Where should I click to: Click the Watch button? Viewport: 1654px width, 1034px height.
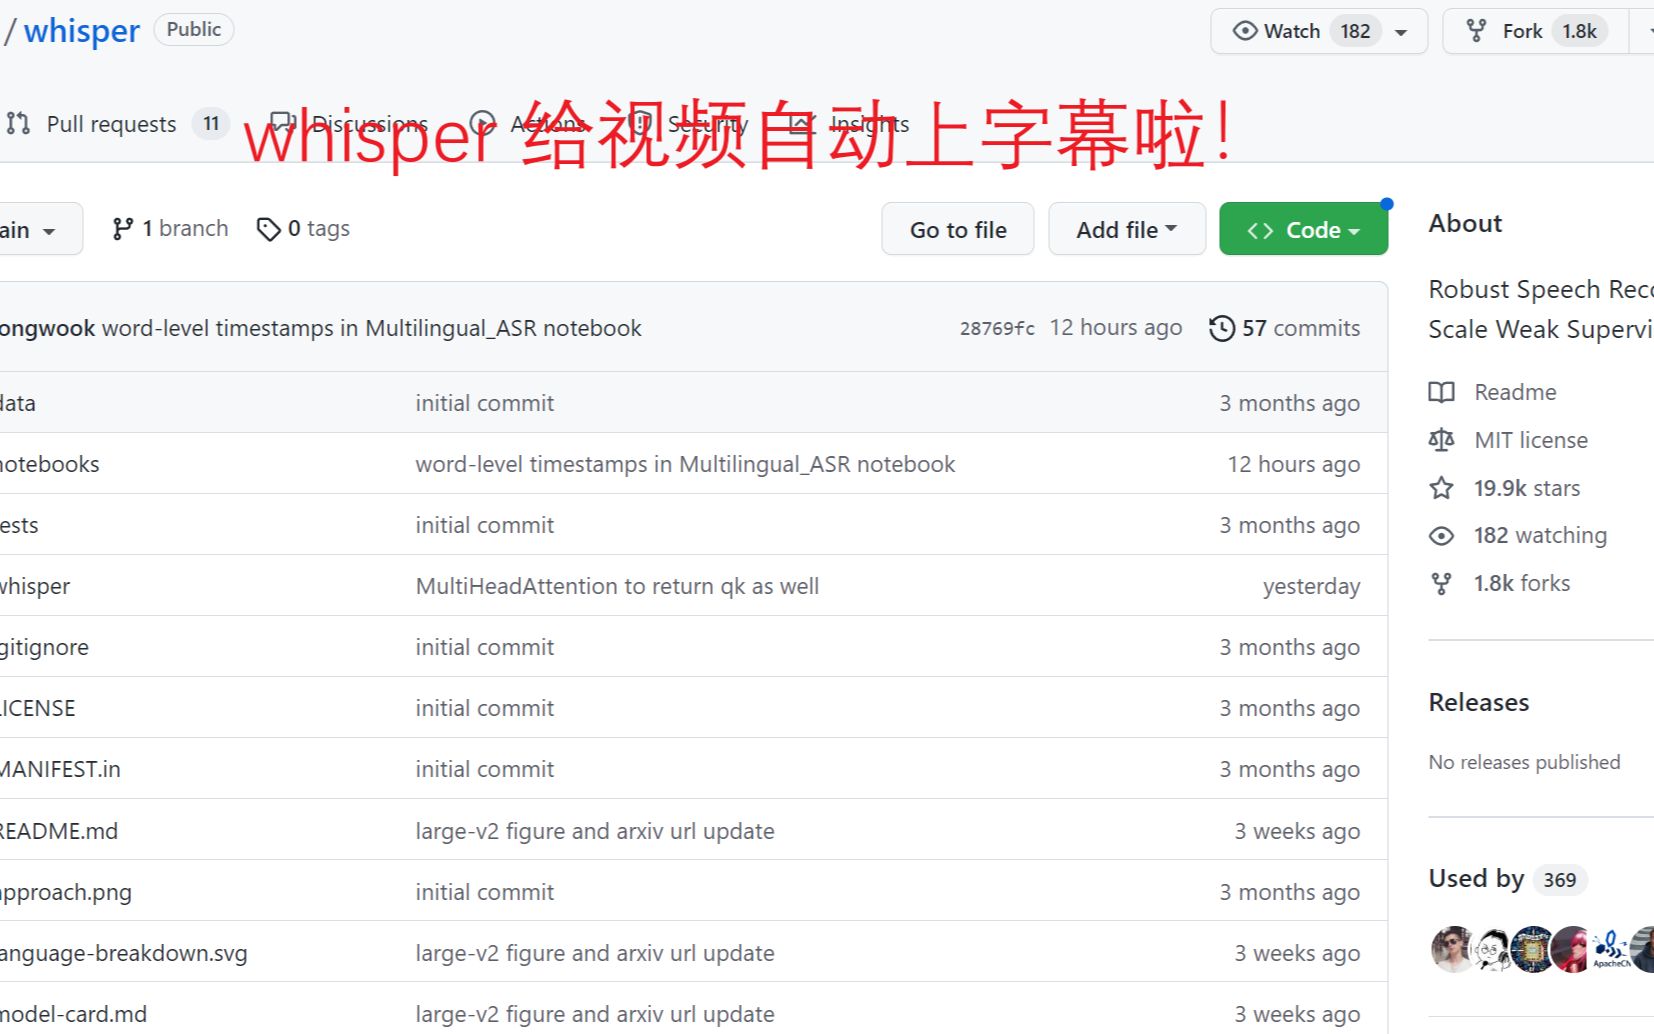coord(1319,31)
